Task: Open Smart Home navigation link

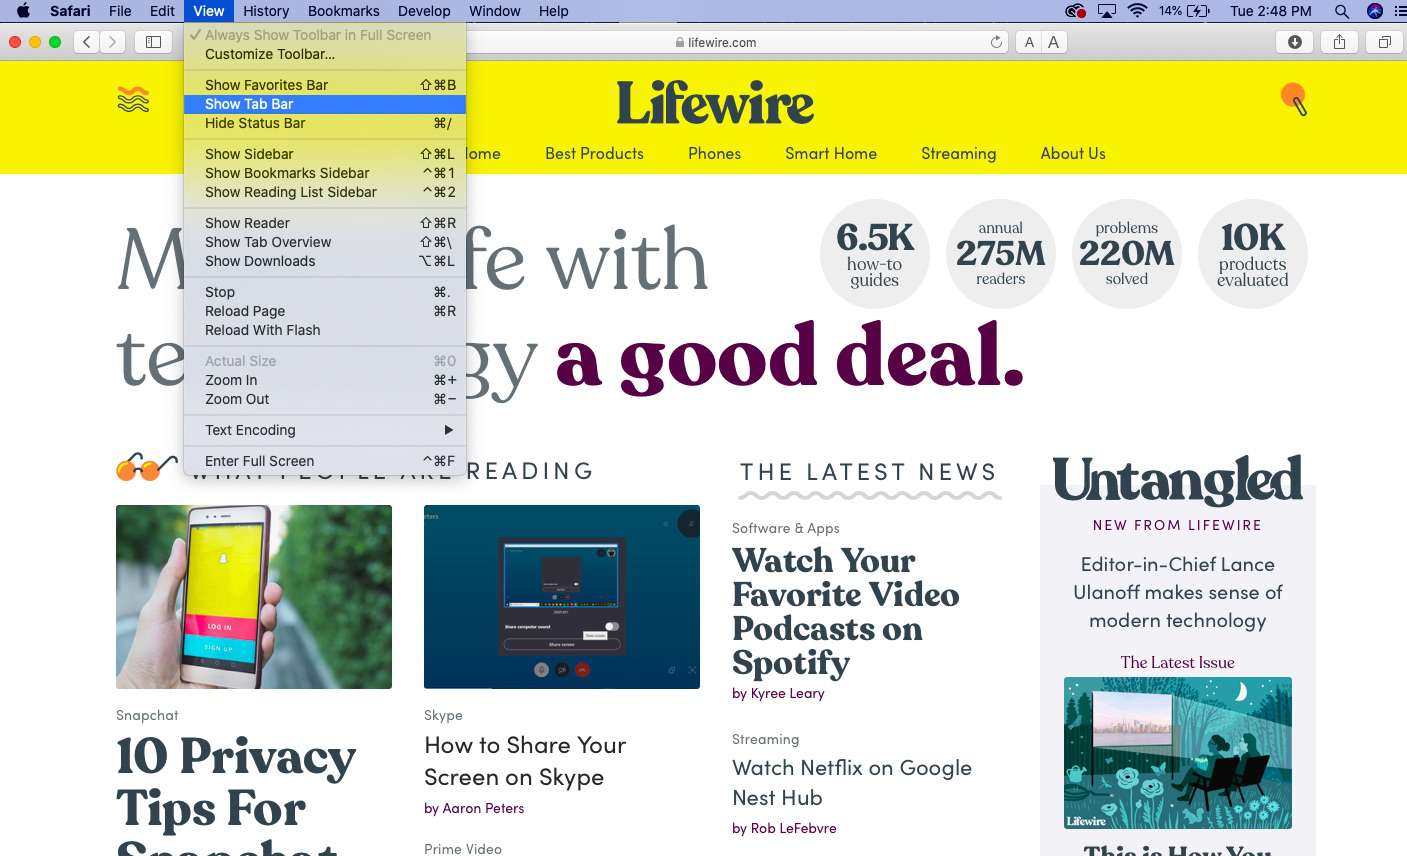Action: (x=831, y=153)
